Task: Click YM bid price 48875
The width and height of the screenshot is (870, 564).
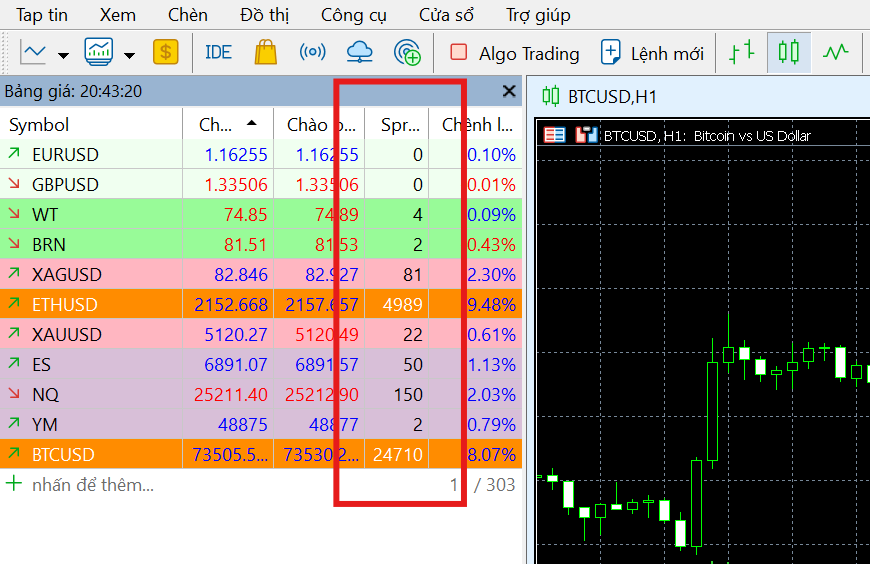Action: click(x=242, y=425)
